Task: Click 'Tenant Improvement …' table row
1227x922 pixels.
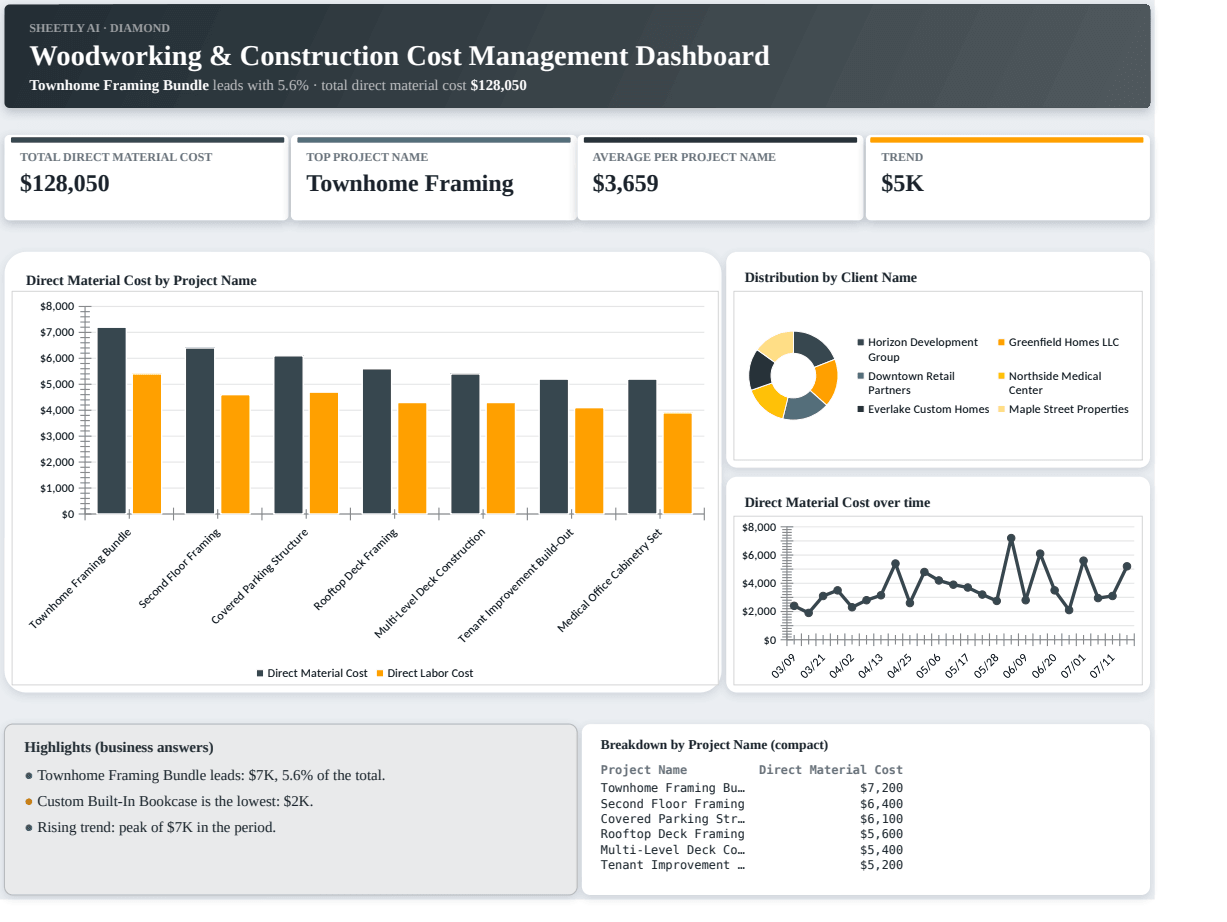Action: pos(752,865)
